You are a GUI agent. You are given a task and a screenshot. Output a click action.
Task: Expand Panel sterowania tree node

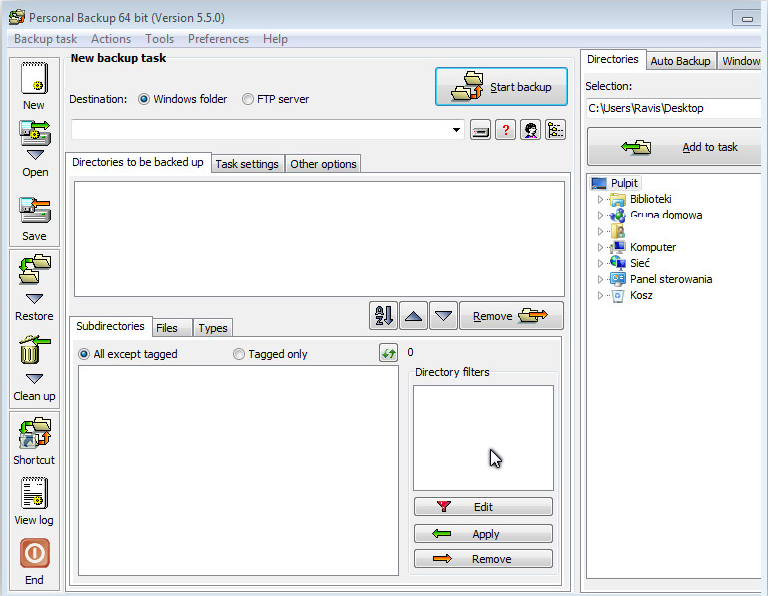600,279
